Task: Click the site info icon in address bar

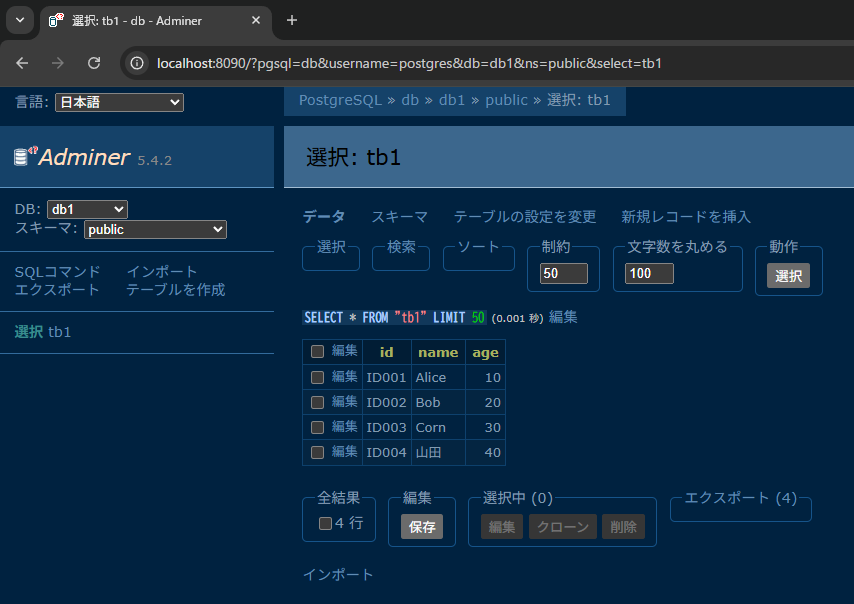Action: point(135,62)
